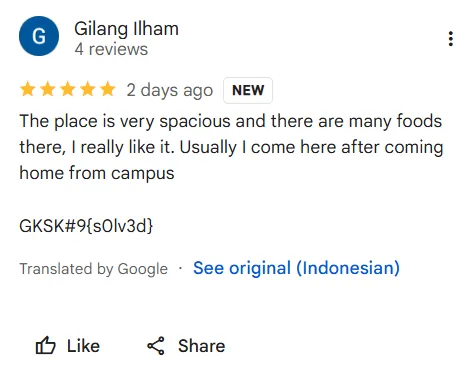Click the line ending home from campus
The image size is (476, 381).
[x=97, y=173]
